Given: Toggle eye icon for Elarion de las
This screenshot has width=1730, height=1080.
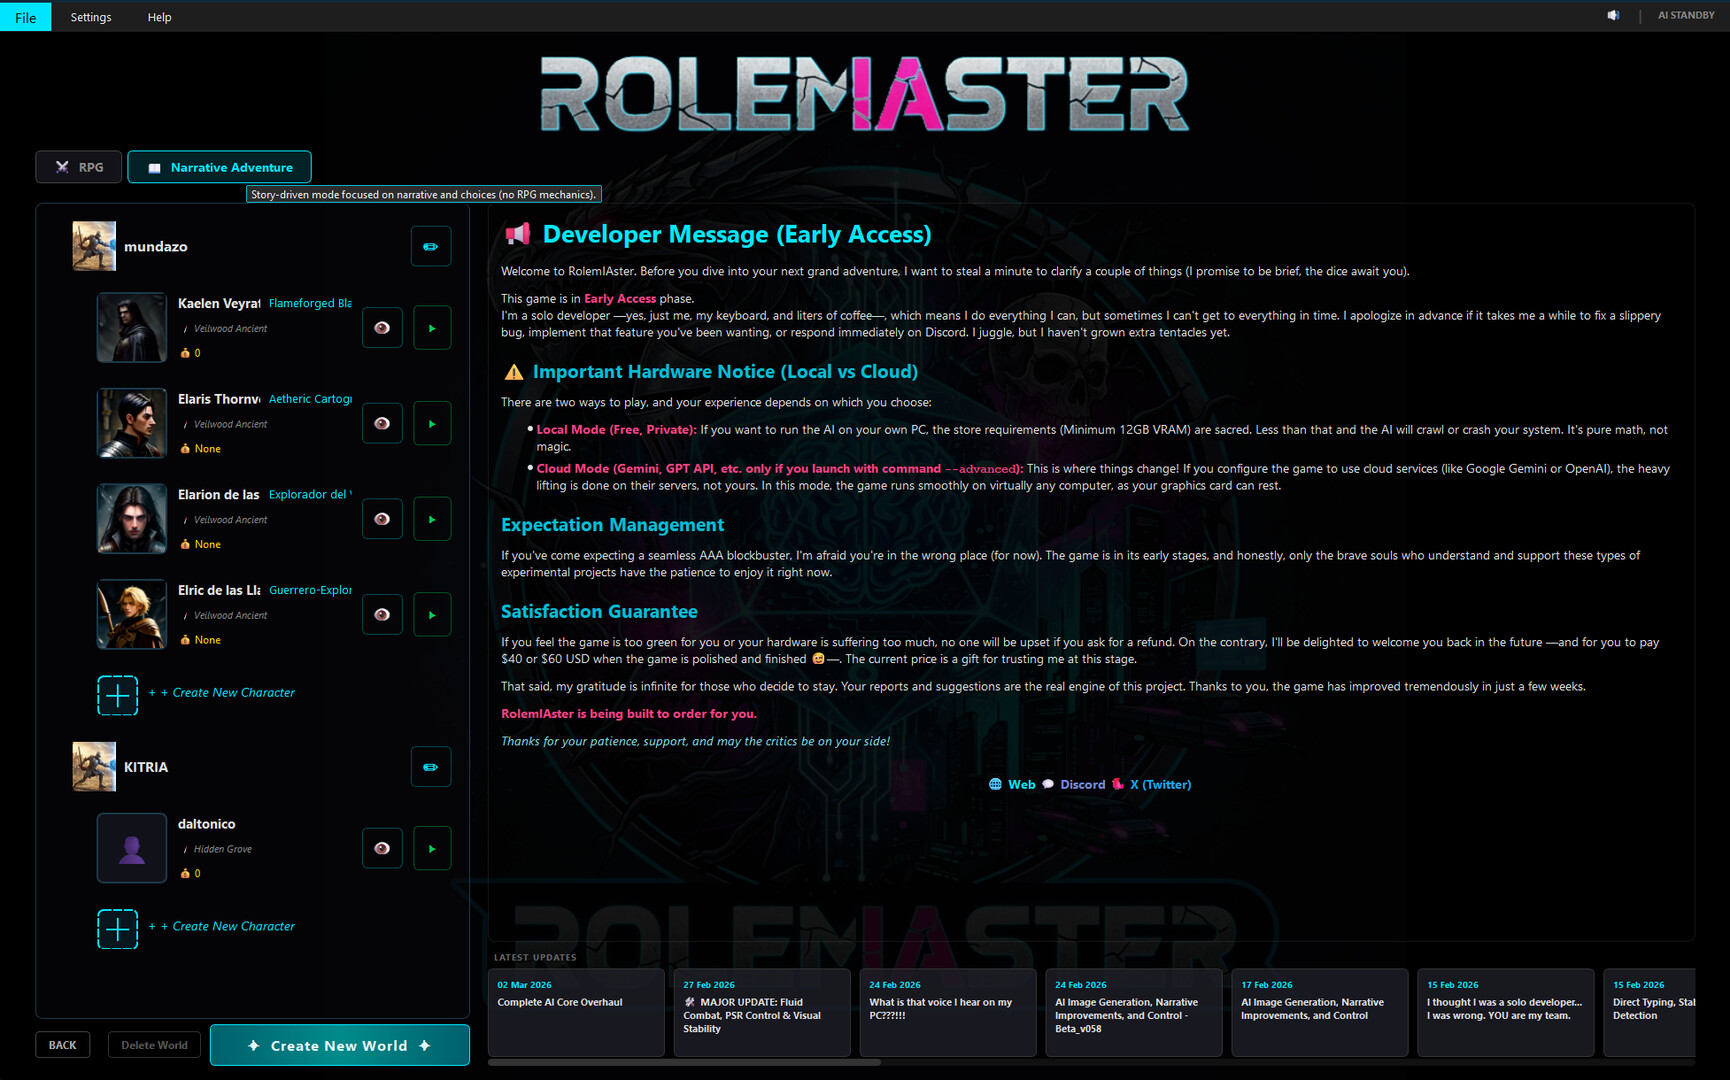Looking at the screenshot, I should tap(382, 519).
